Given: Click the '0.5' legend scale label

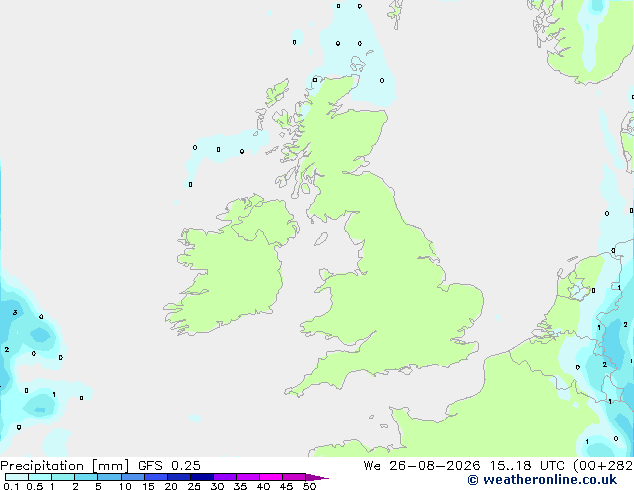Looking at the screenshot, I should (x=34, y=486).
